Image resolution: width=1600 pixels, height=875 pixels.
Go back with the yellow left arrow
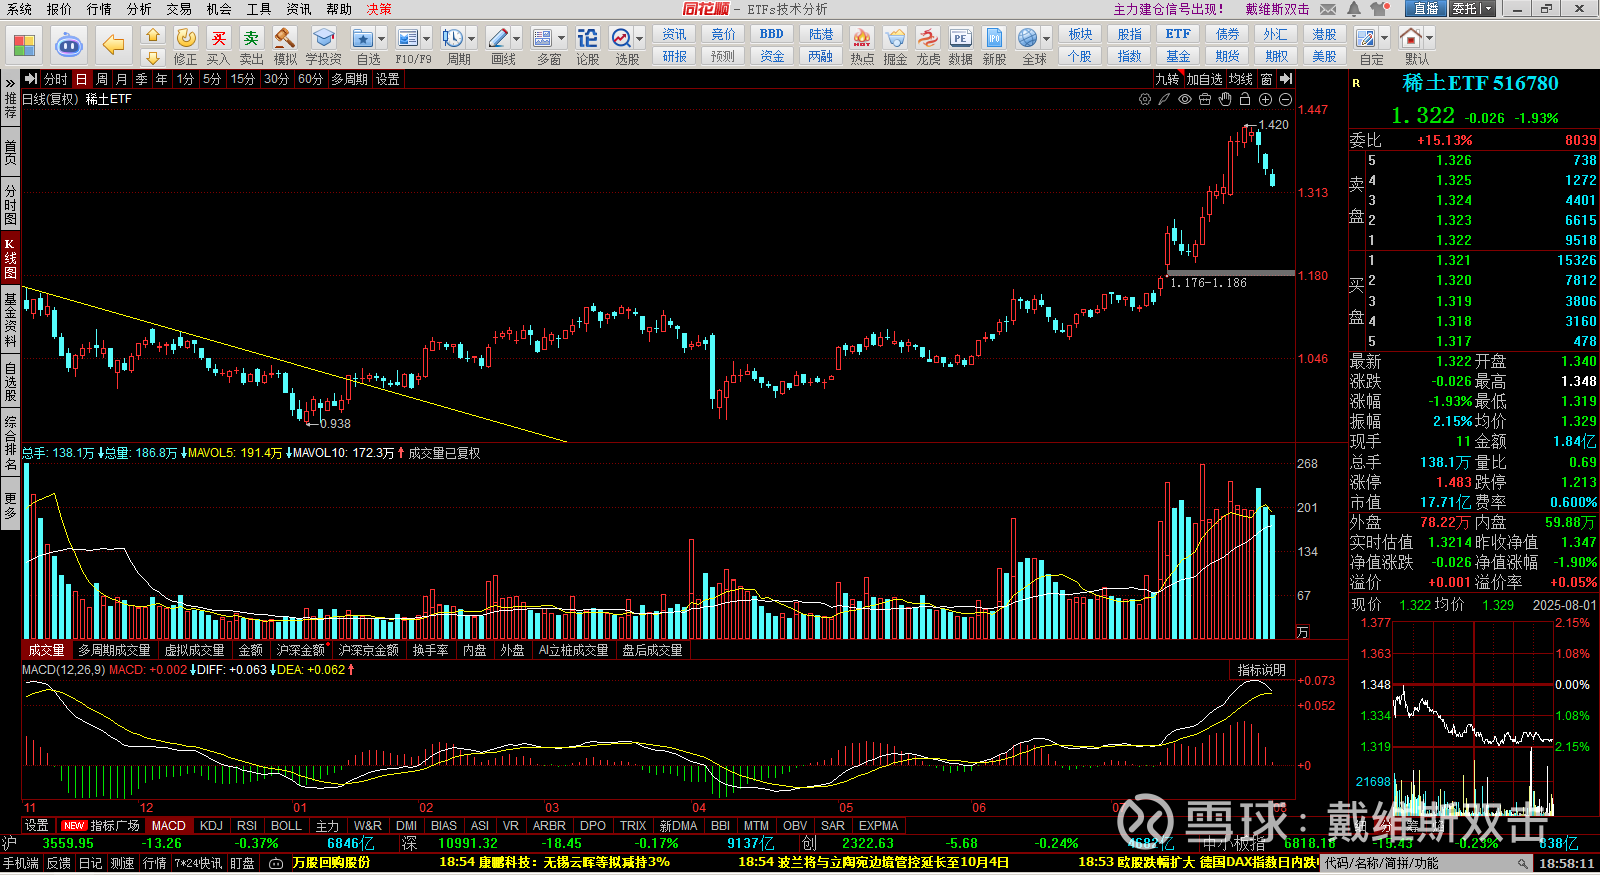coord(114,45)
